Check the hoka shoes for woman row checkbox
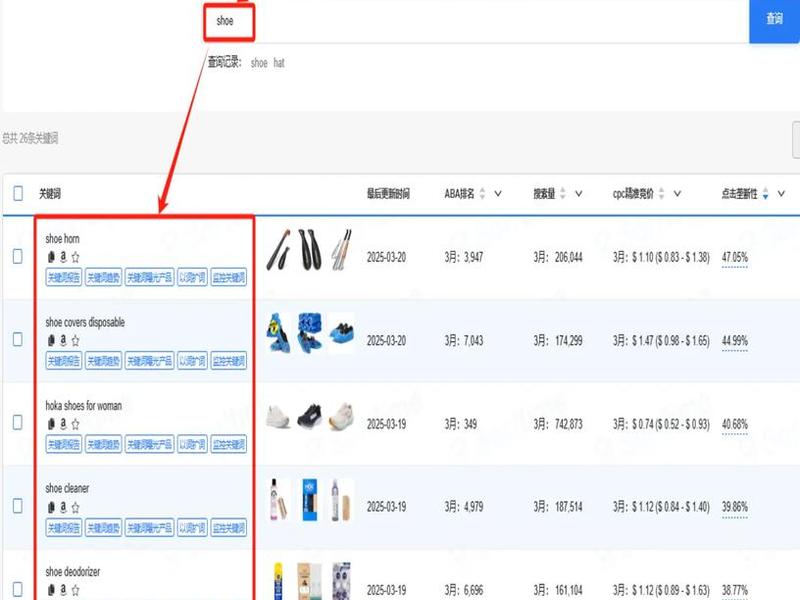800x600 pixels. (18, 422)
